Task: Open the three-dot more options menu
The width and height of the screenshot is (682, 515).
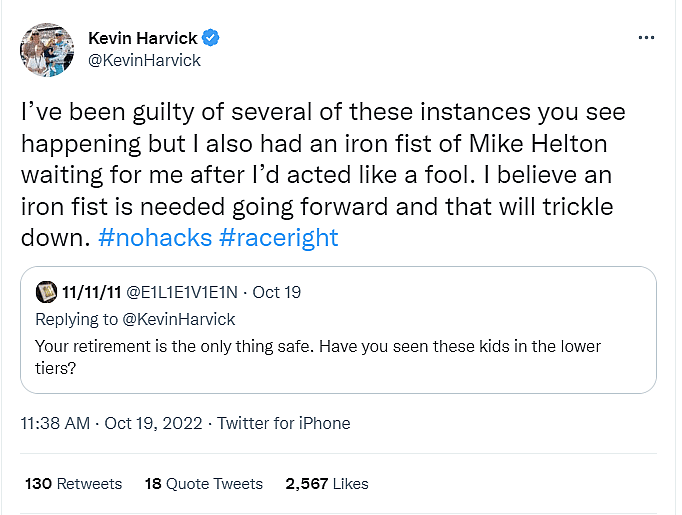Action: 646,37
